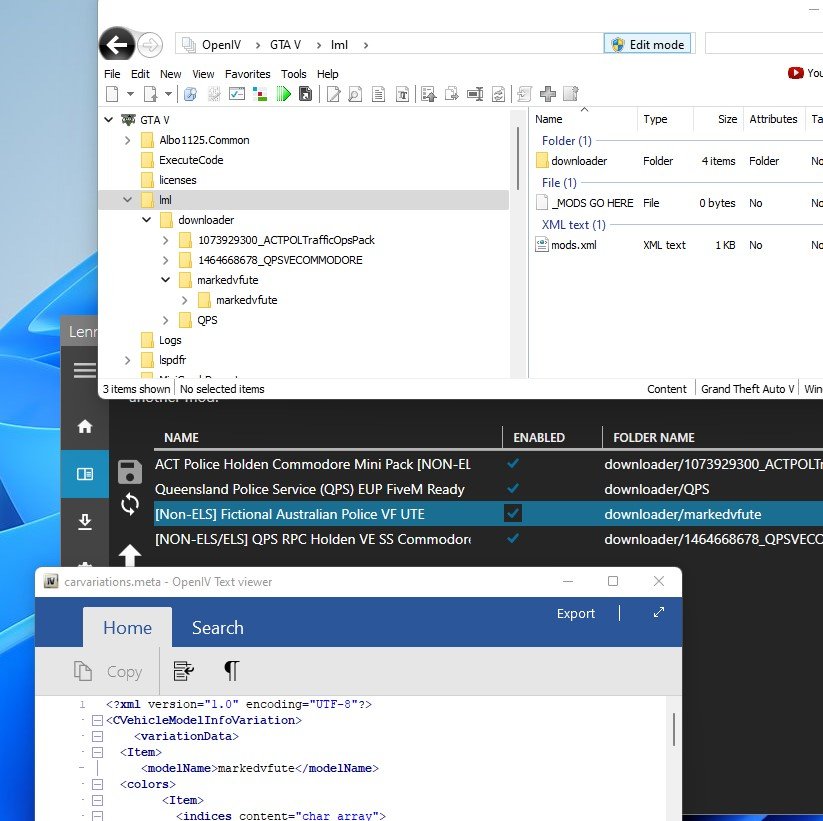Click the refresh arrows icon beside mod list
This screenshot has width=823, height=821.
[129, 504]
